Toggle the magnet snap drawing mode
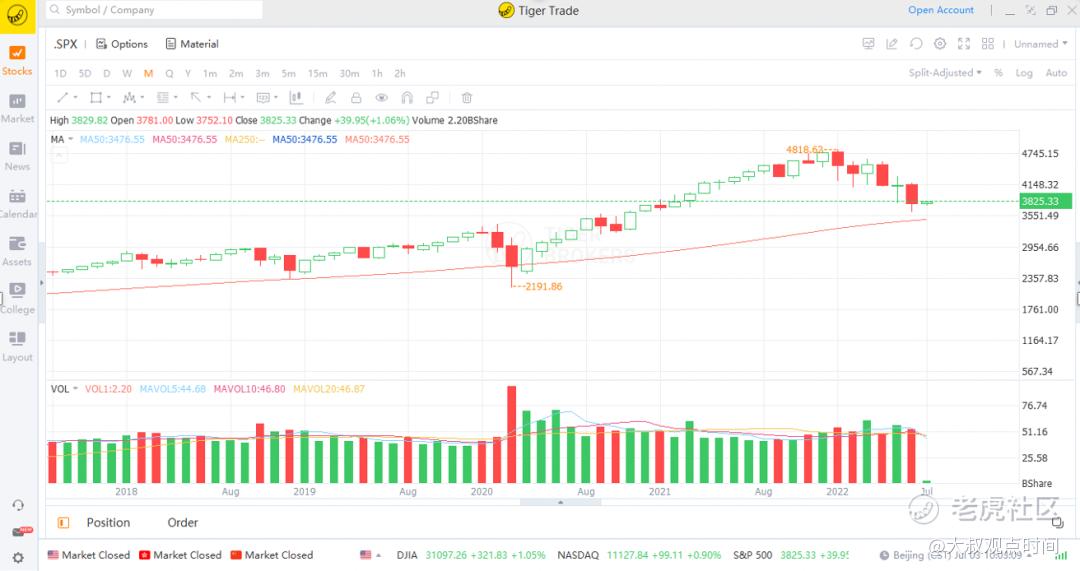 pos(407,98)
